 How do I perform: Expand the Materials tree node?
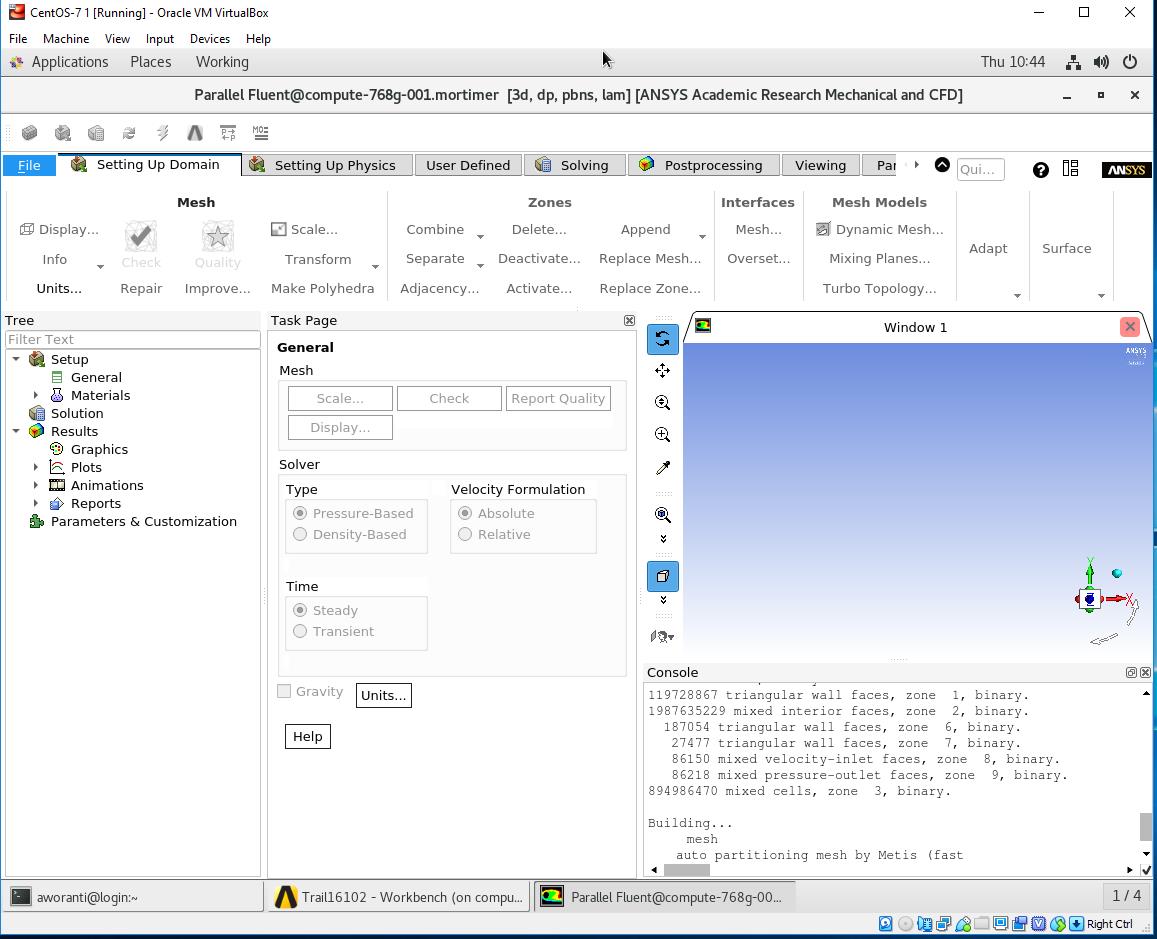[x=35, y=395]
